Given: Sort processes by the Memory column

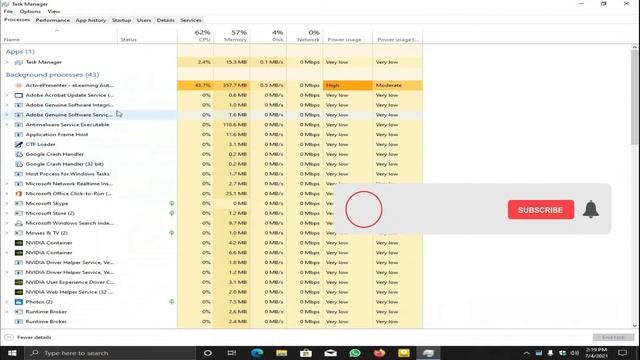Looking at the screenshot, I should pyautogui.click(x=232, y=36).
